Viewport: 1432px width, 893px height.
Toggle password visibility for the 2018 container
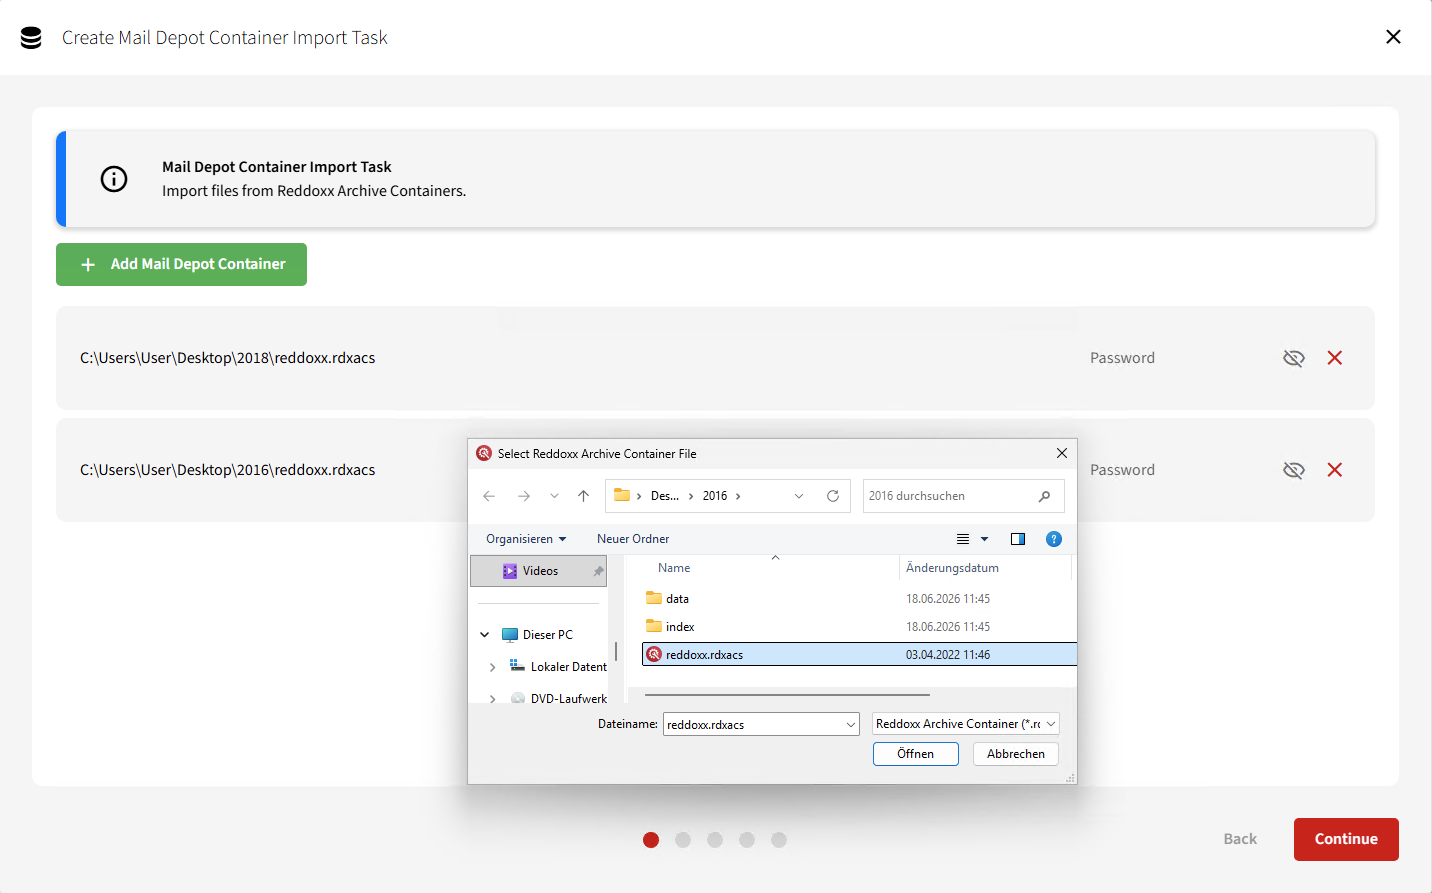1294,358
